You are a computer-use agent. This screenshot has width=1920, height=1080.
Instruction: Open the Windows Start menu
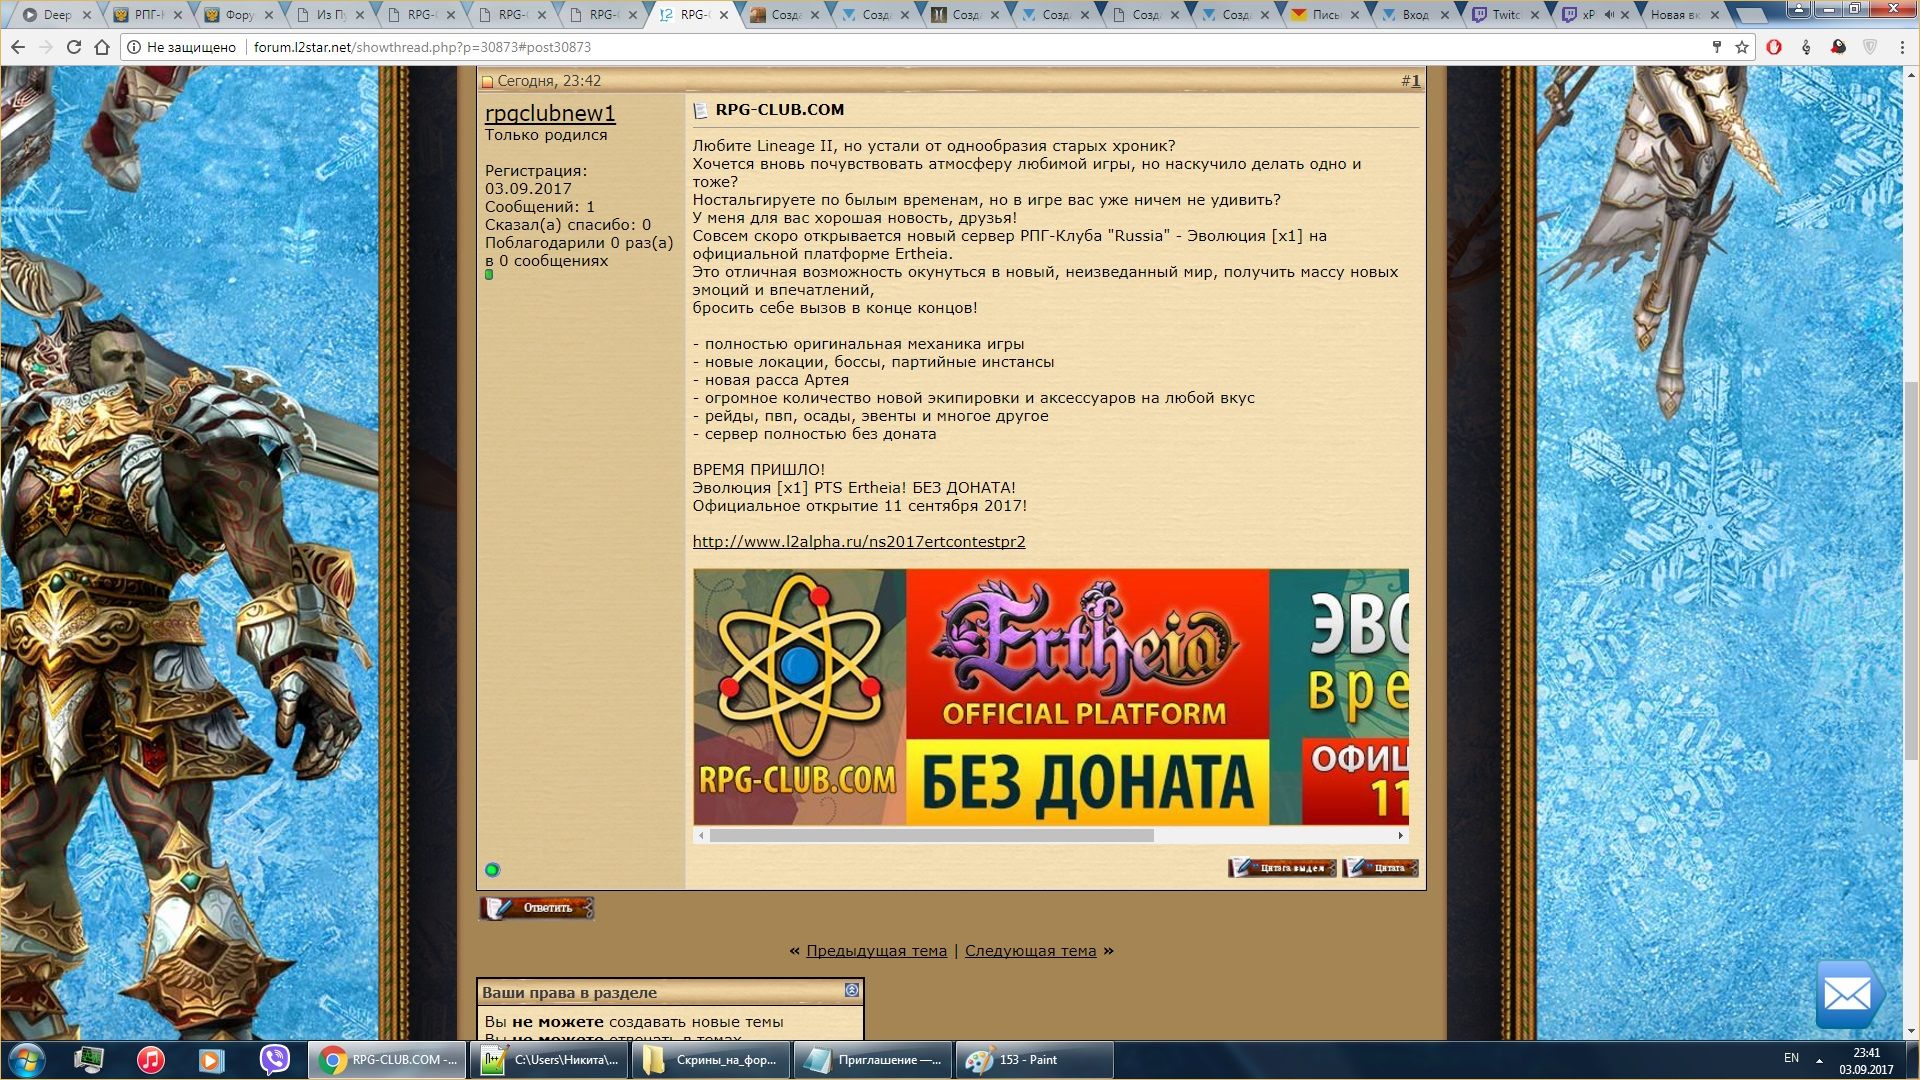(27, 1060)
